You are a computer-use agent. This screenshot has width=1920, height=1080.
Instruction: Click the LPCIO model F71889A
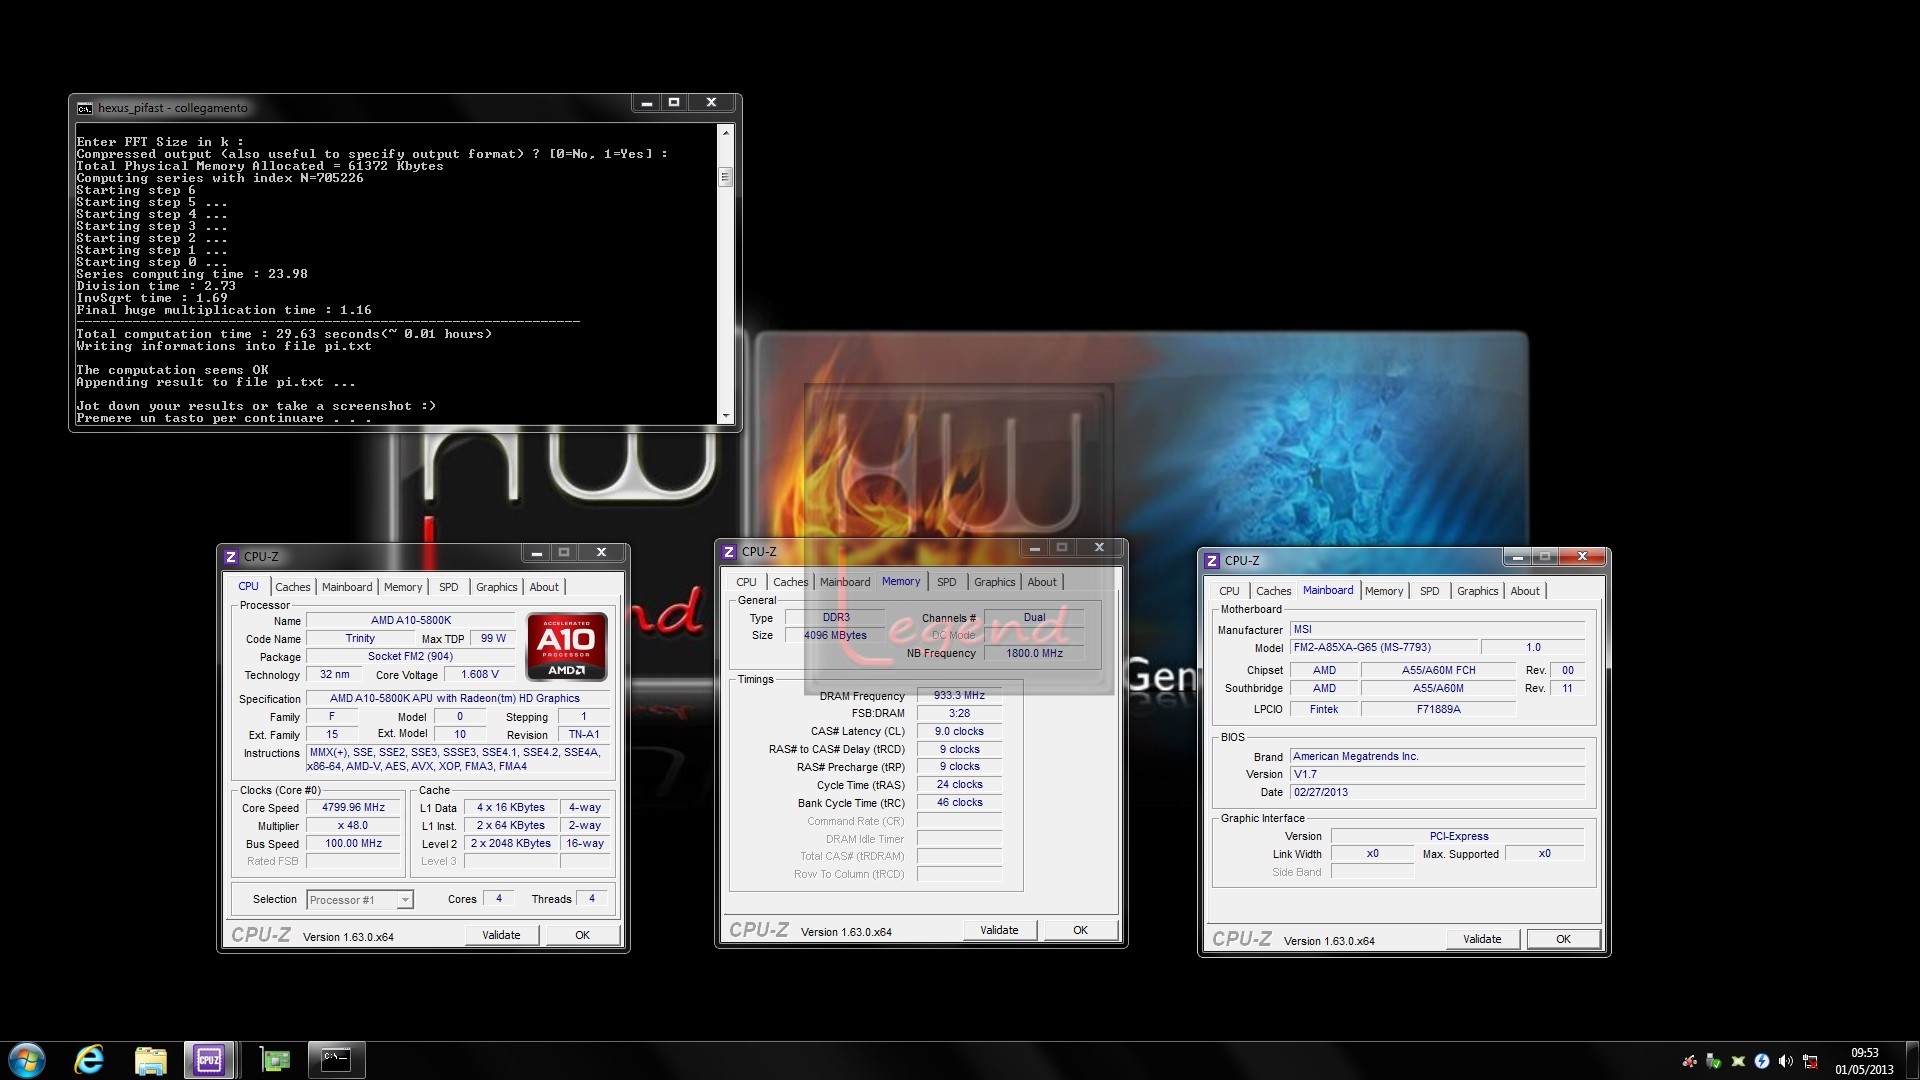pos(1439,710)
